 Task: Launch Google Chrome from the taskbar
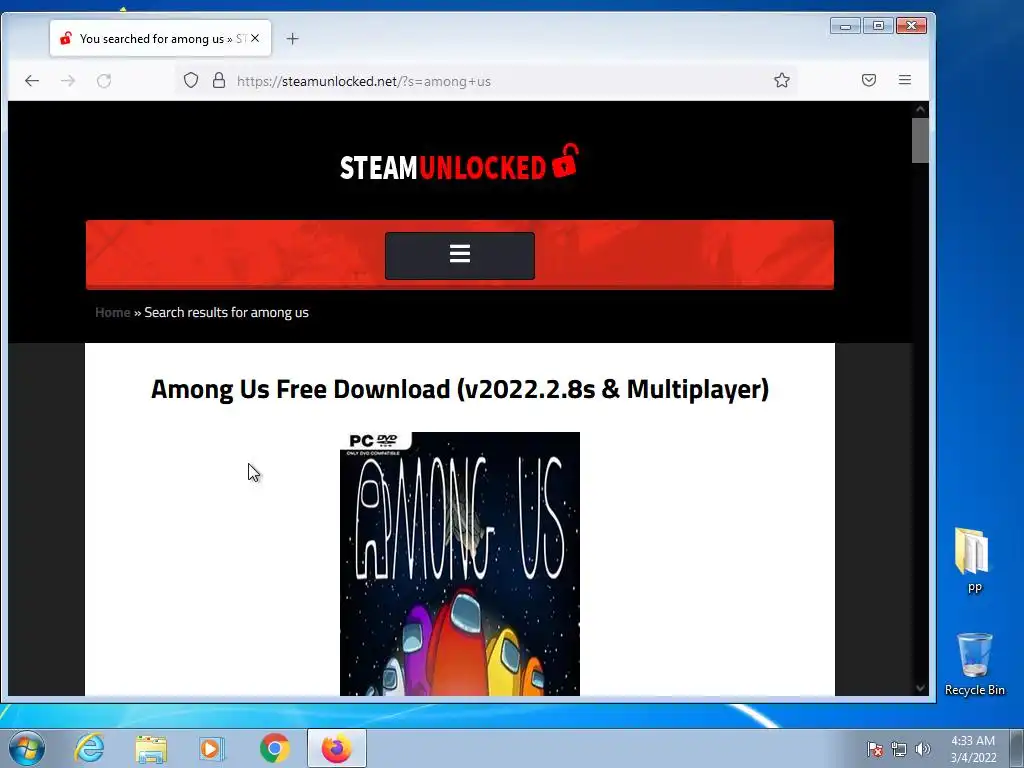(x=275, y=748)
